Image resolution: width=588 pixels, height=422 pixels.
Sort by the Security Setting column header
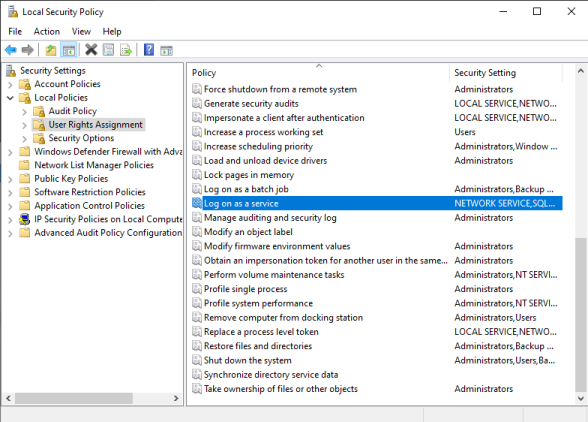(485, 72)
